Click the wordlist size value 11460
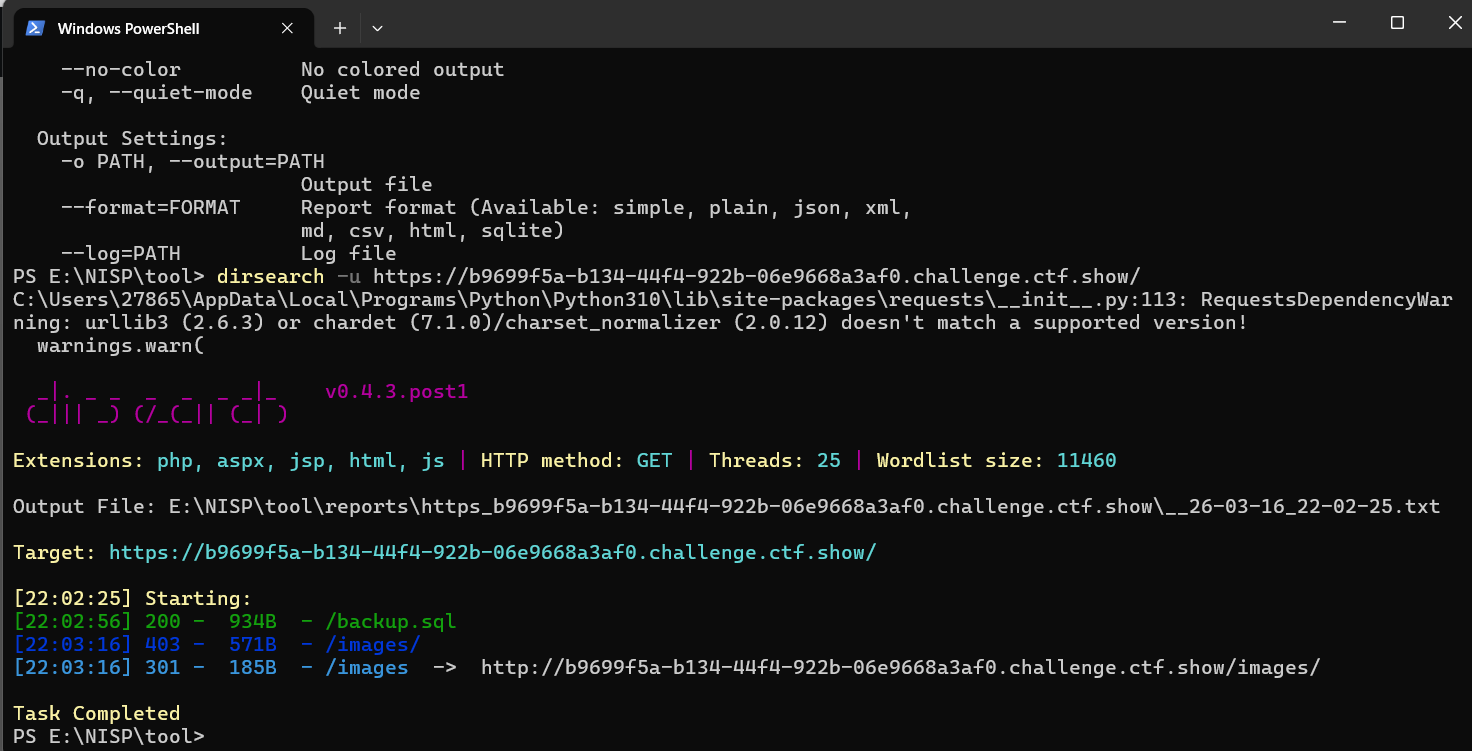The height and width of the screenshot is (751, 1472). pos(1086,460)
